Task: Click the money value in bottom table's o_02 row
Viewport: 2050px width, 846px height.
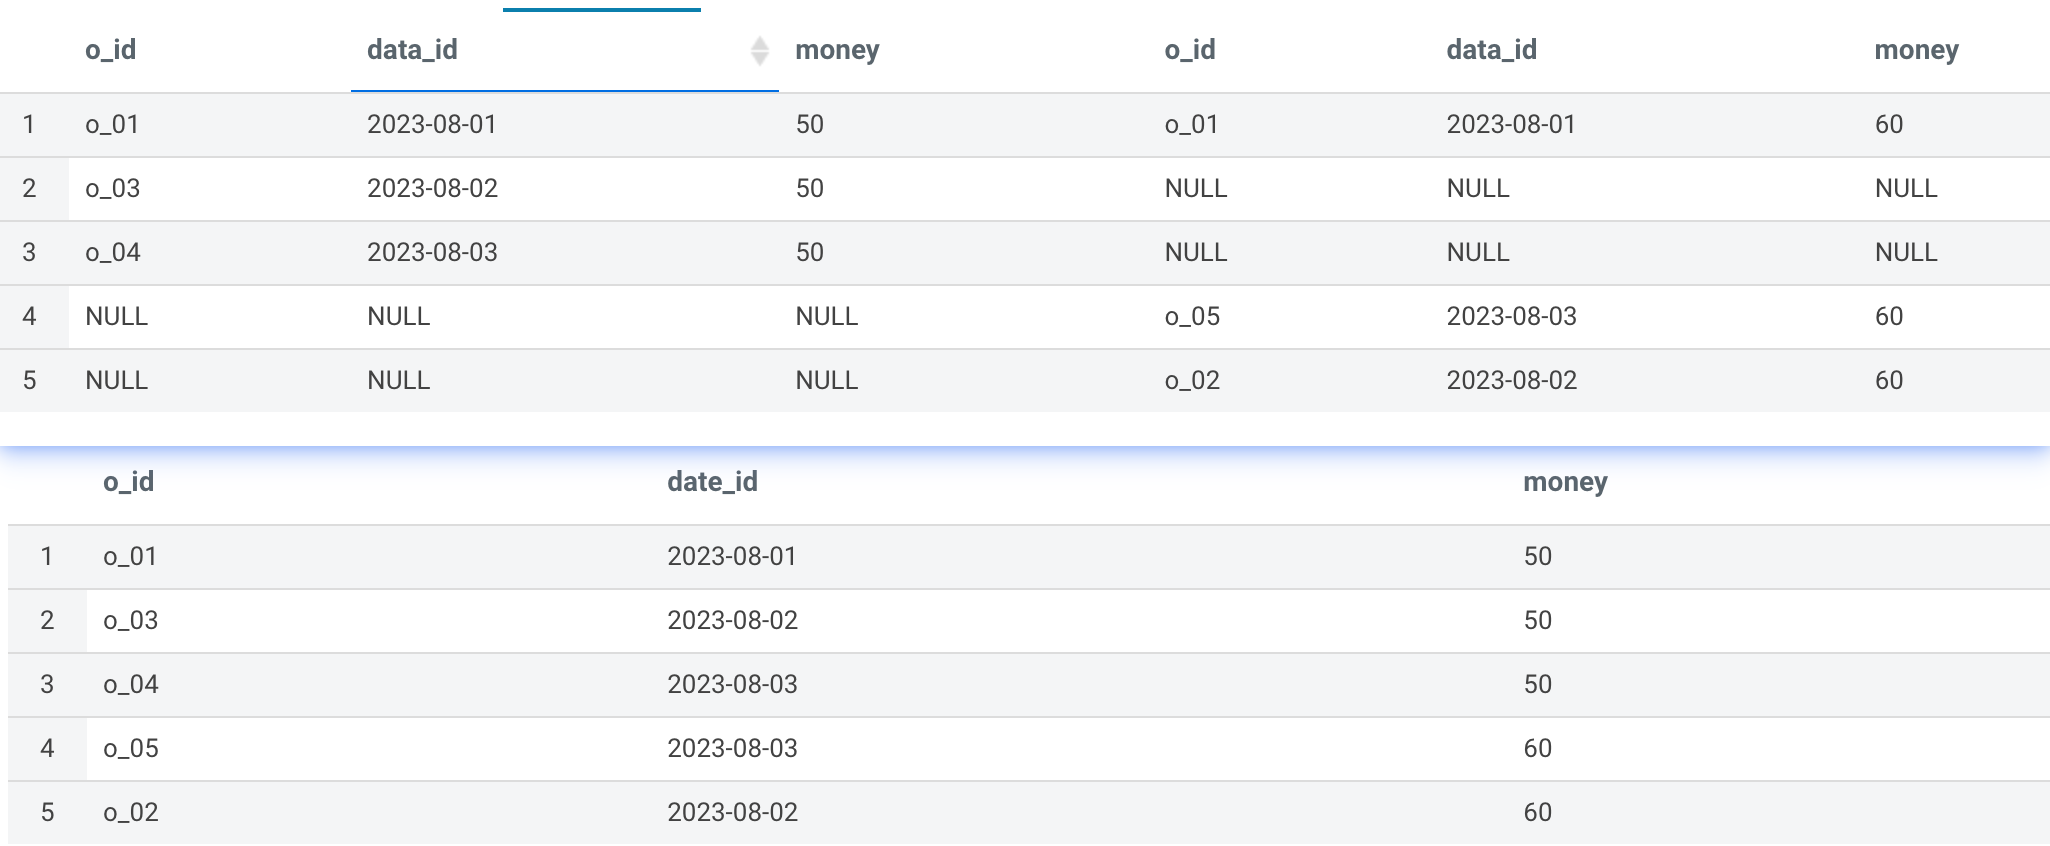Action: pos(1537,813)
